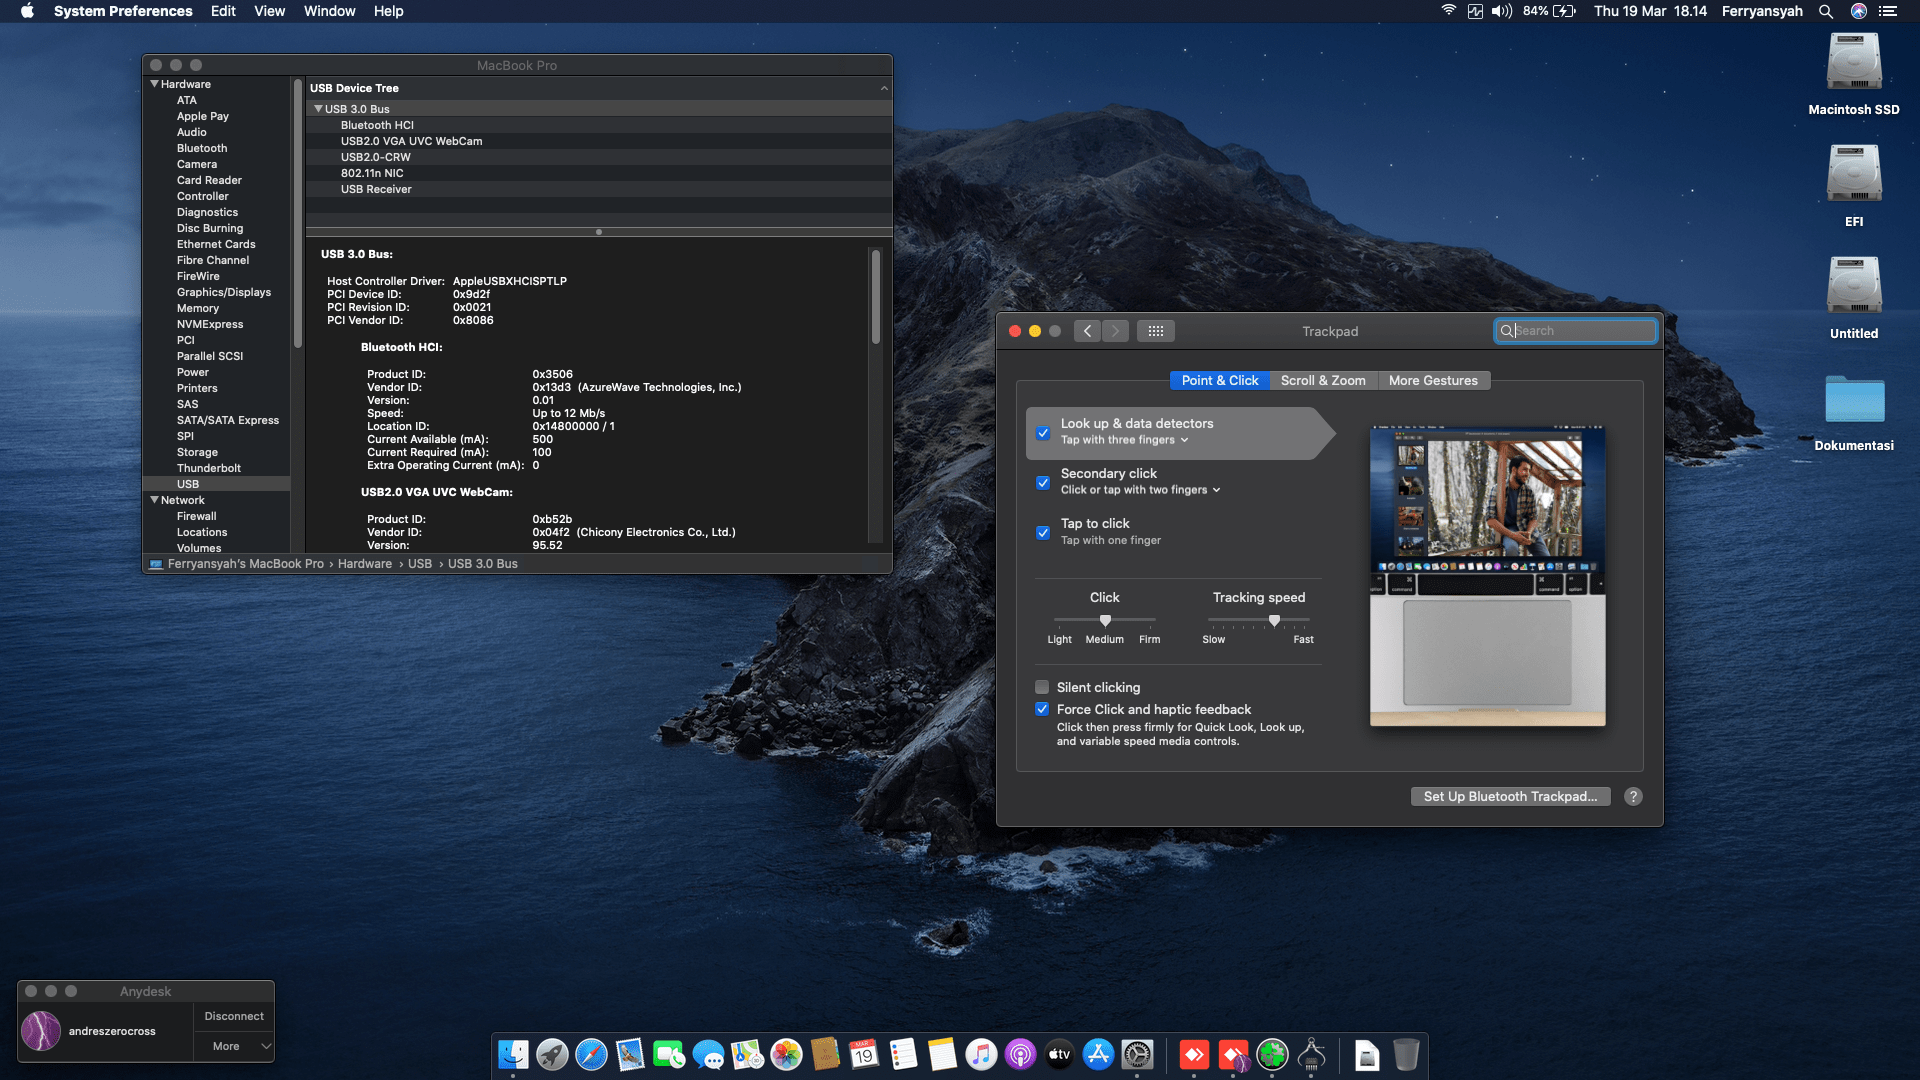1920x1080 pixels.
Task: Select Graphics/Displays in sidebar
Action: click(224, 292)
